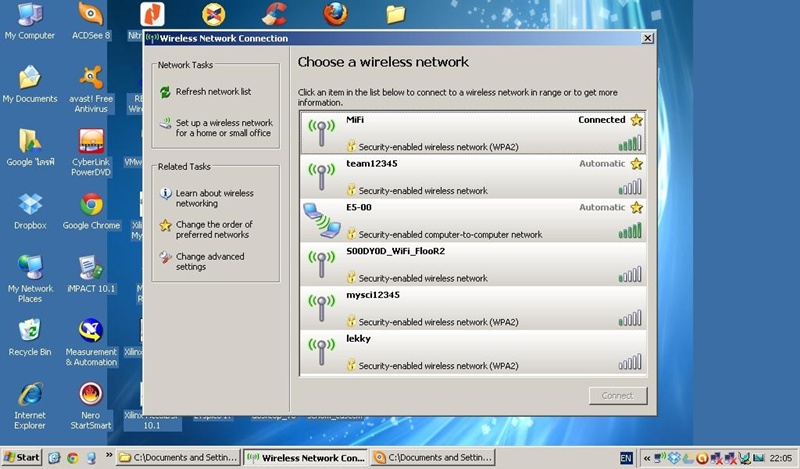This screenshot has height=469, width=800.
Task: Click the Connect button
Action: coord(617,396)
